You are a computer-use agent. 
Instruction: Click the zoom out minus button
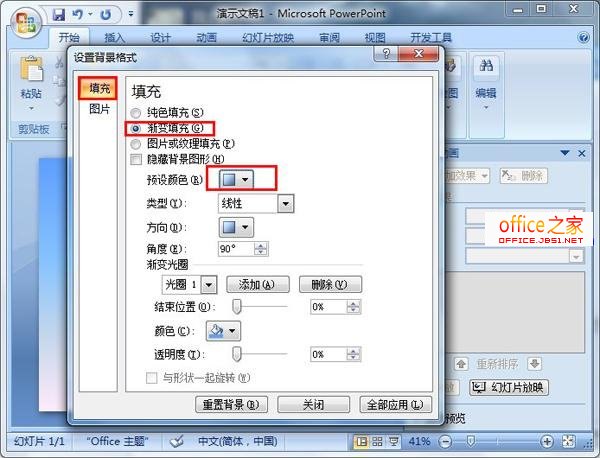(x=445, y=442)
